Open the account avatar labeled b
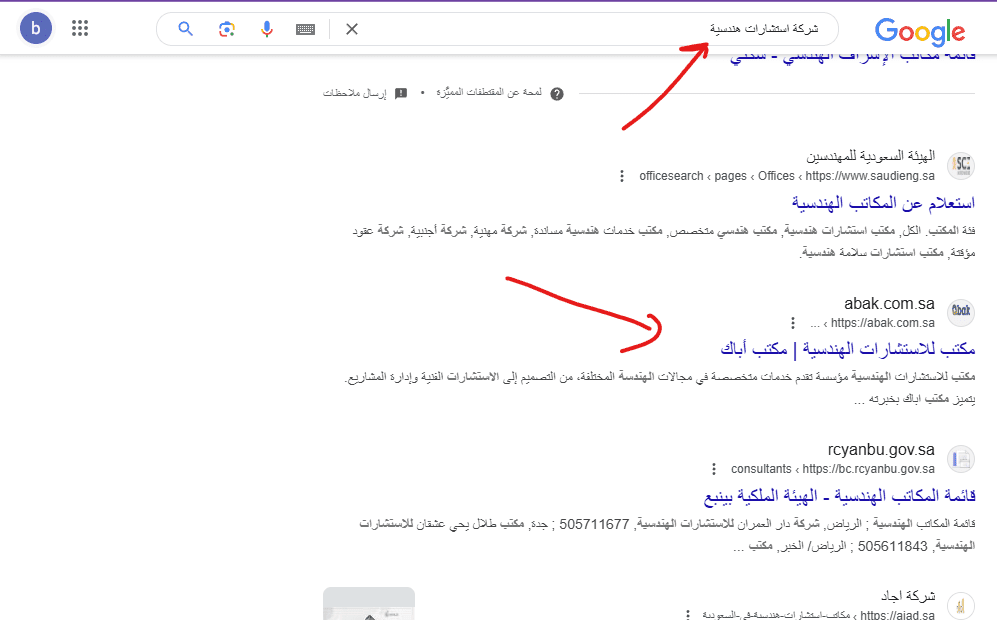Image resolution: width=997 pixels, height=620 pixels. click(36, 28)
